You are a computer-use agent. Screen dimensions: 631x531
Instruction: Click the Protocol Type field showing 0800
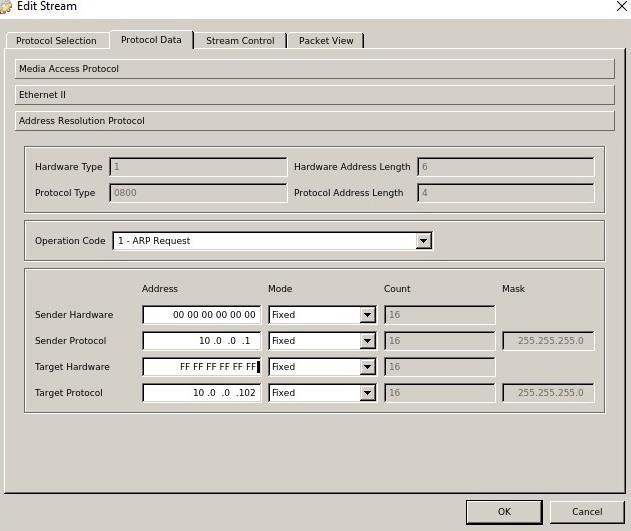coord(198,193)
